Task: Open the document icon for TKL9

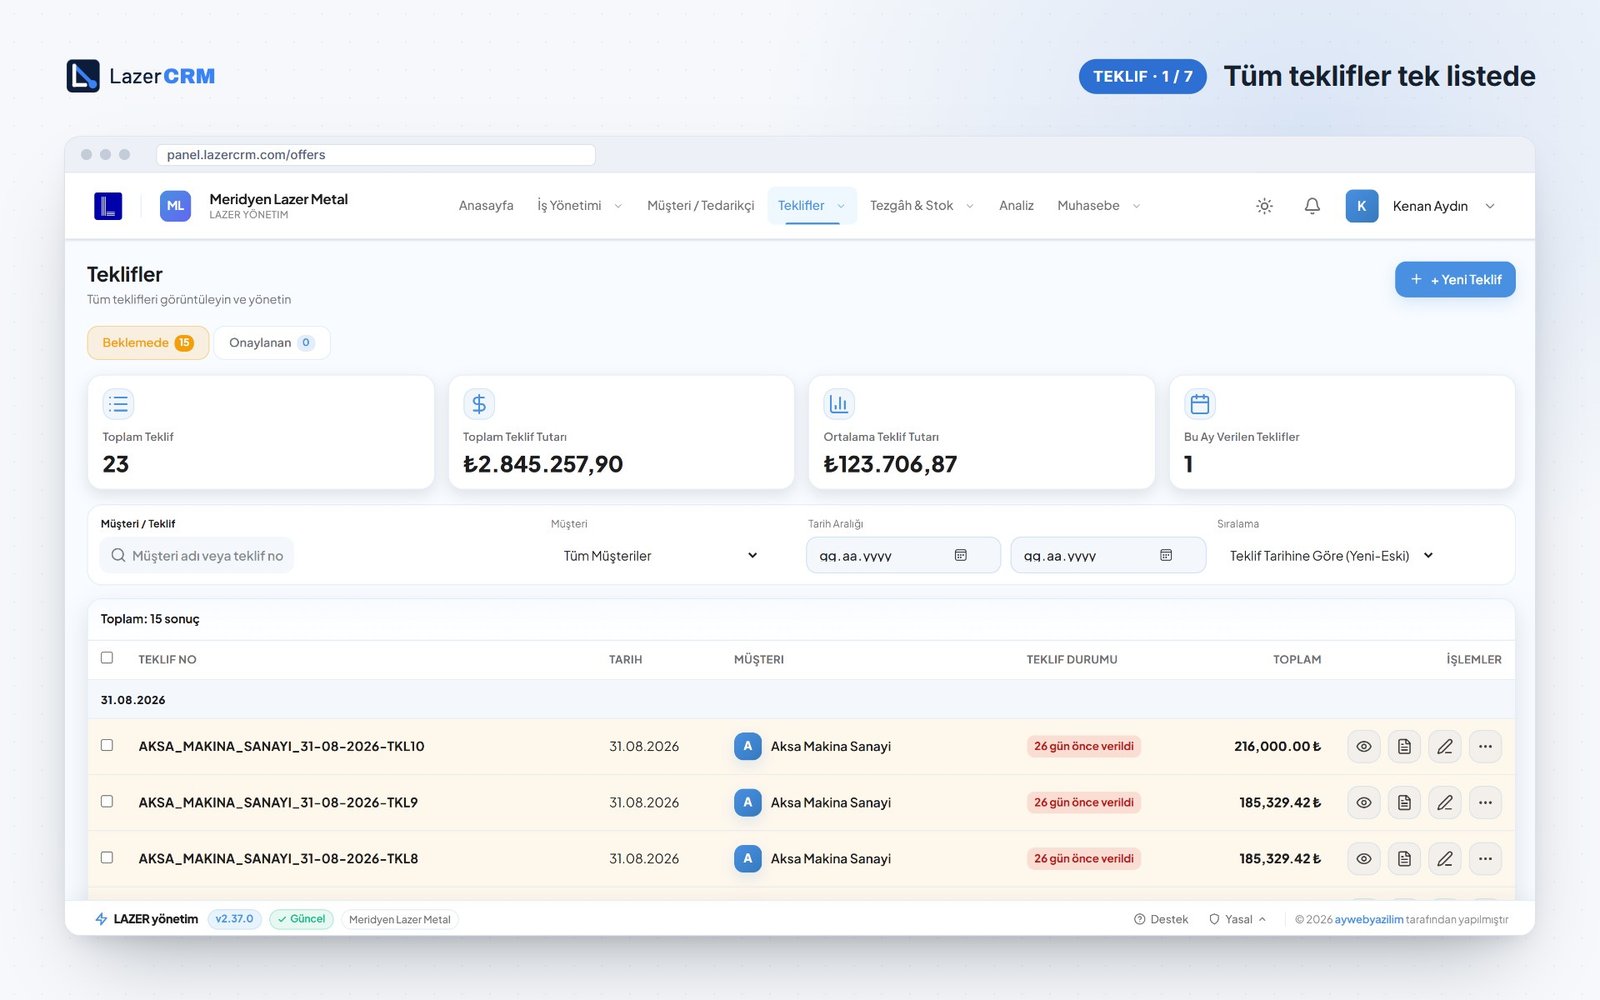Action: click(x=1404, y=803)
